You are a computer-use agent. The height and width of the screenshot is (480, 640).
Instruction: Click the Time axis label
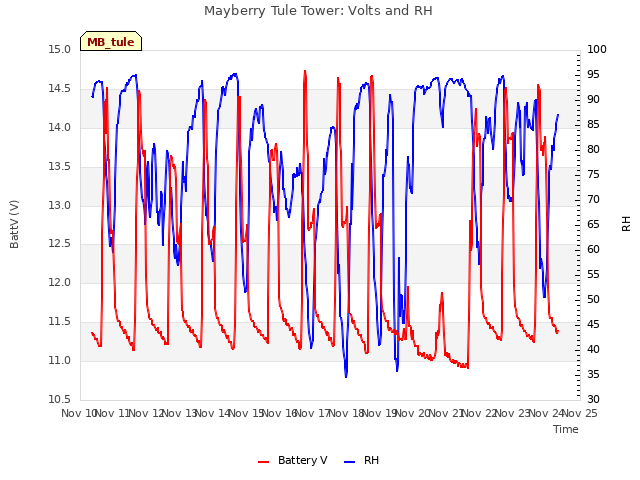pyautogui.click(x=566, y=429)
